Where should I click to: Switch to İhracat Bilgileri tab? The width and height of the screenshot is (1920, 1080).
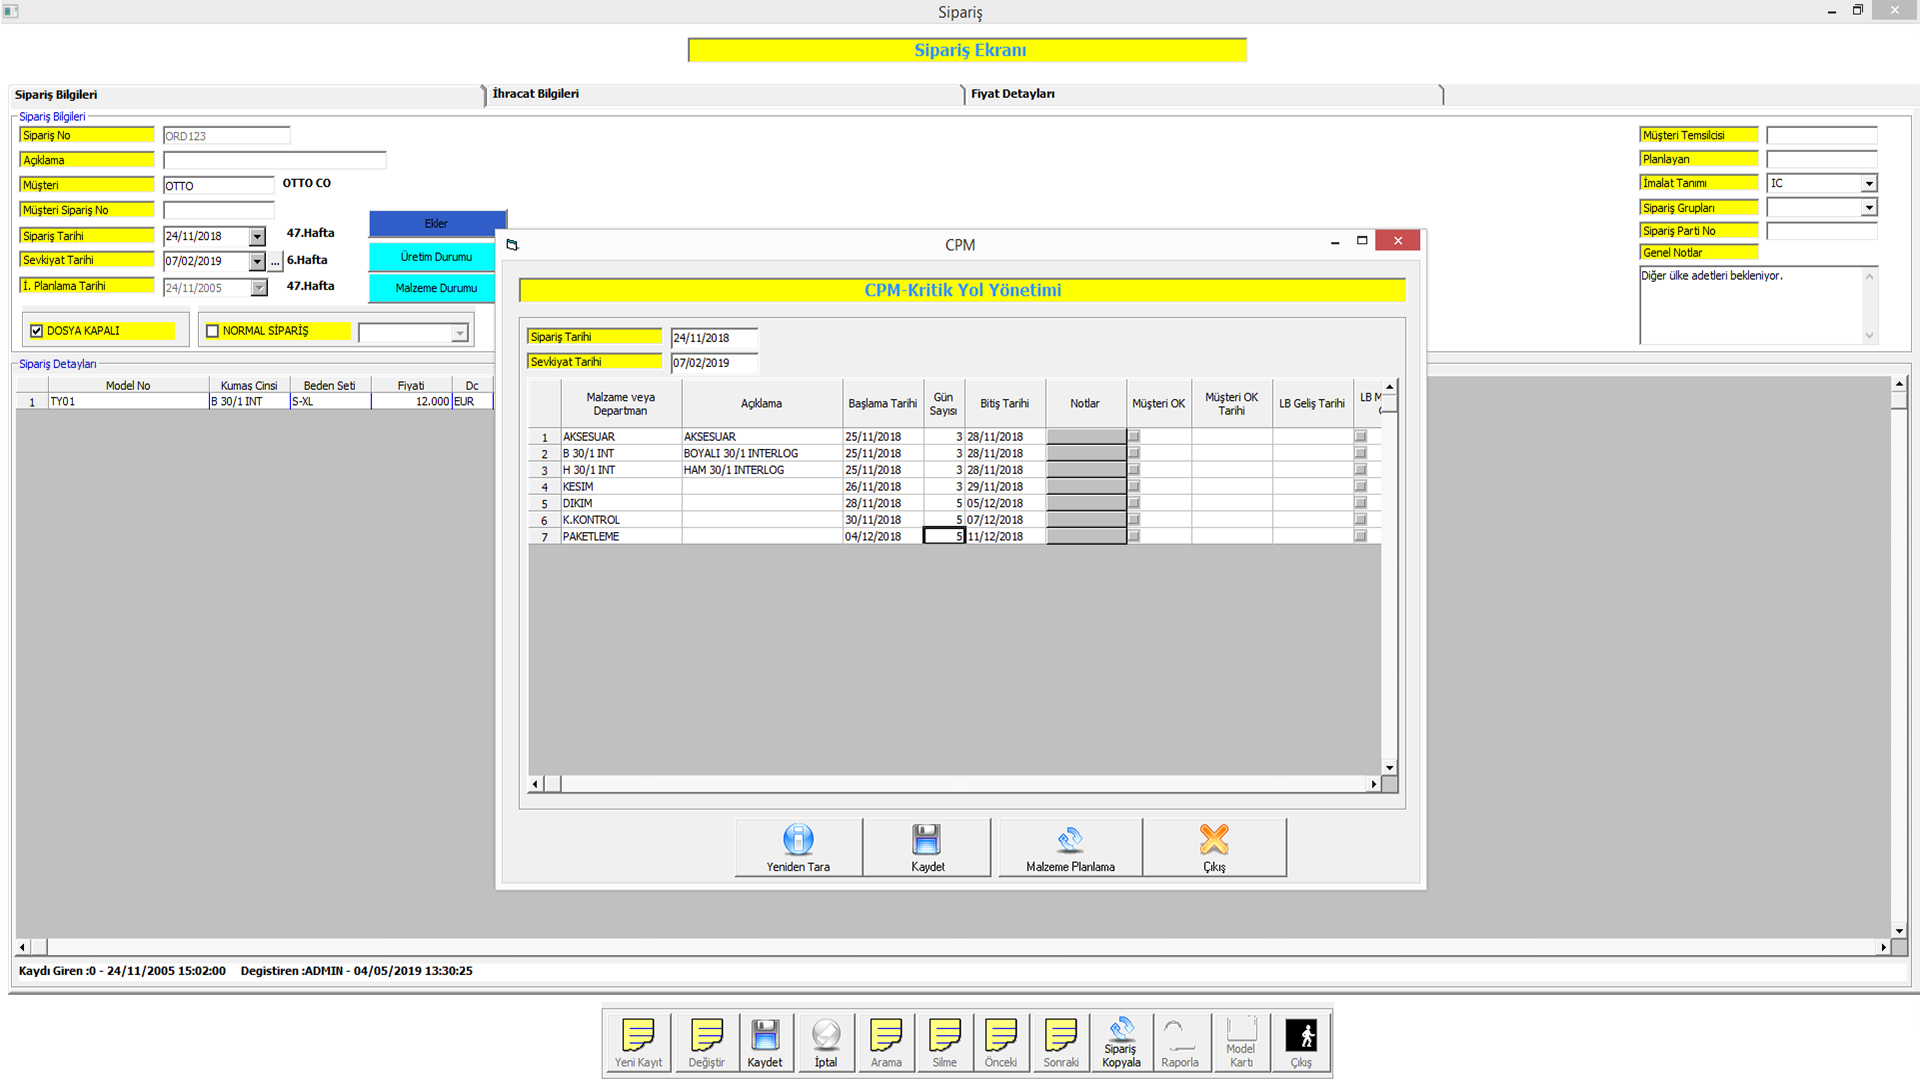click(536, 94)
